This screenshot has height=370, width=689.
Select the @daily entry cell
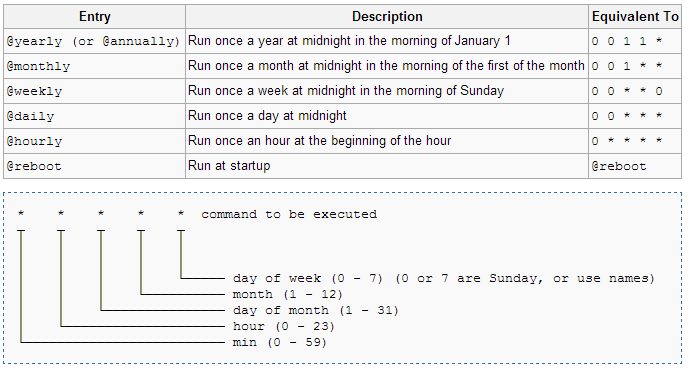(94, 116)
